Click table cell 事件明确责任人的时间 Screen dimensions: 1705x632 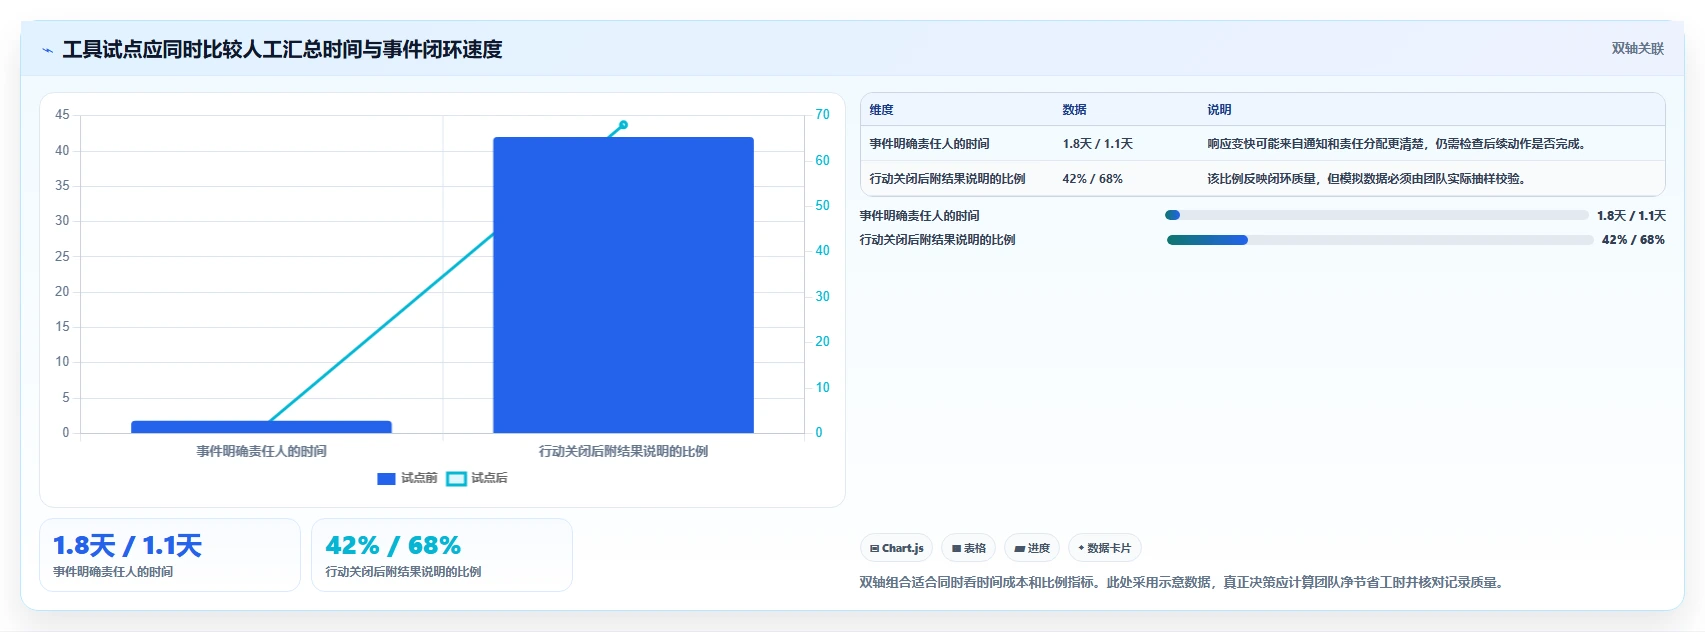coord(929,144)
